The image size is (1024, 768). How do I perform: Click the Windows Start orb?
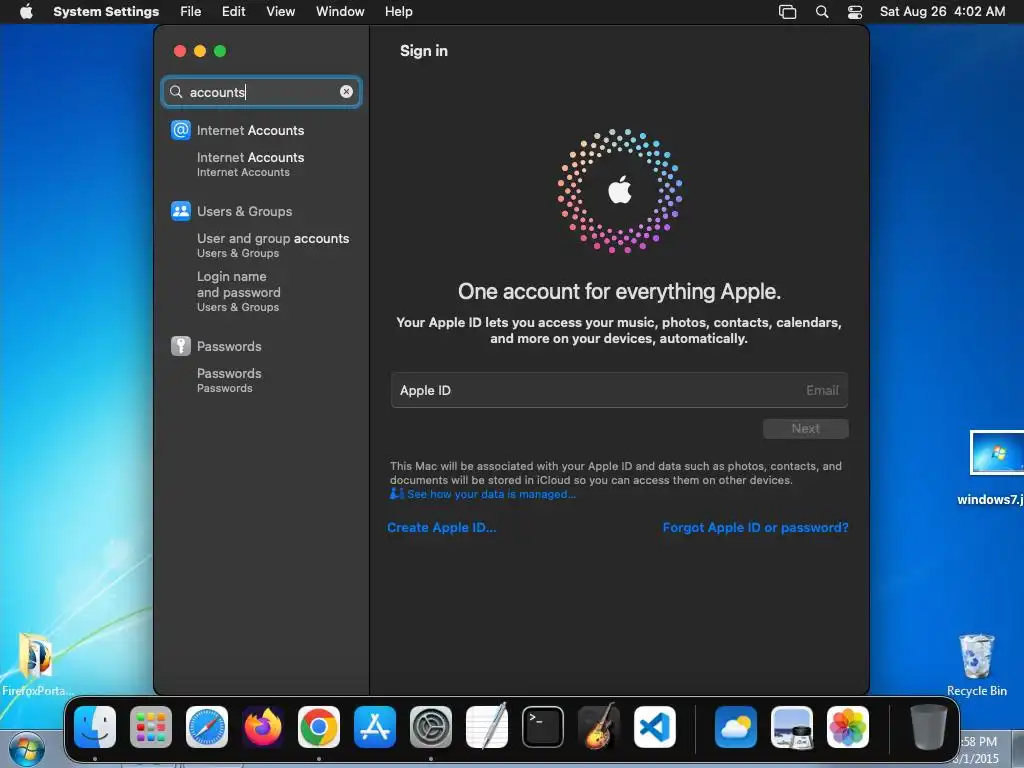click(x=26, y=749)
